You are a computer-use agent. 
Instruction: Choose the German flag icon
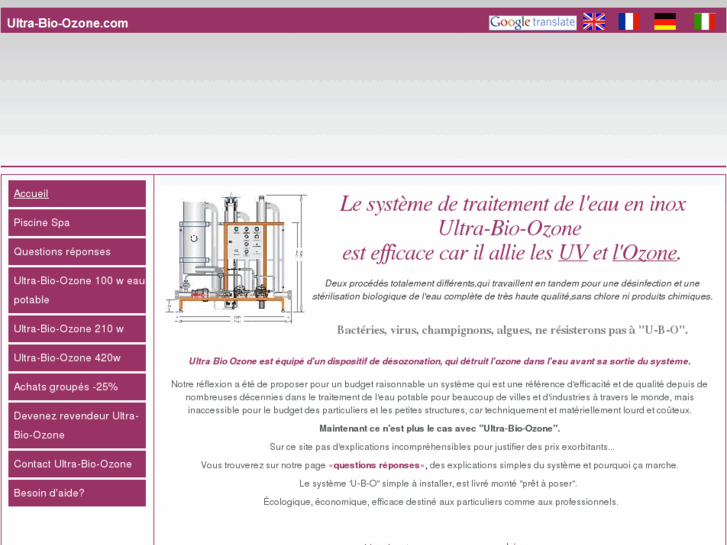[665, 22]
